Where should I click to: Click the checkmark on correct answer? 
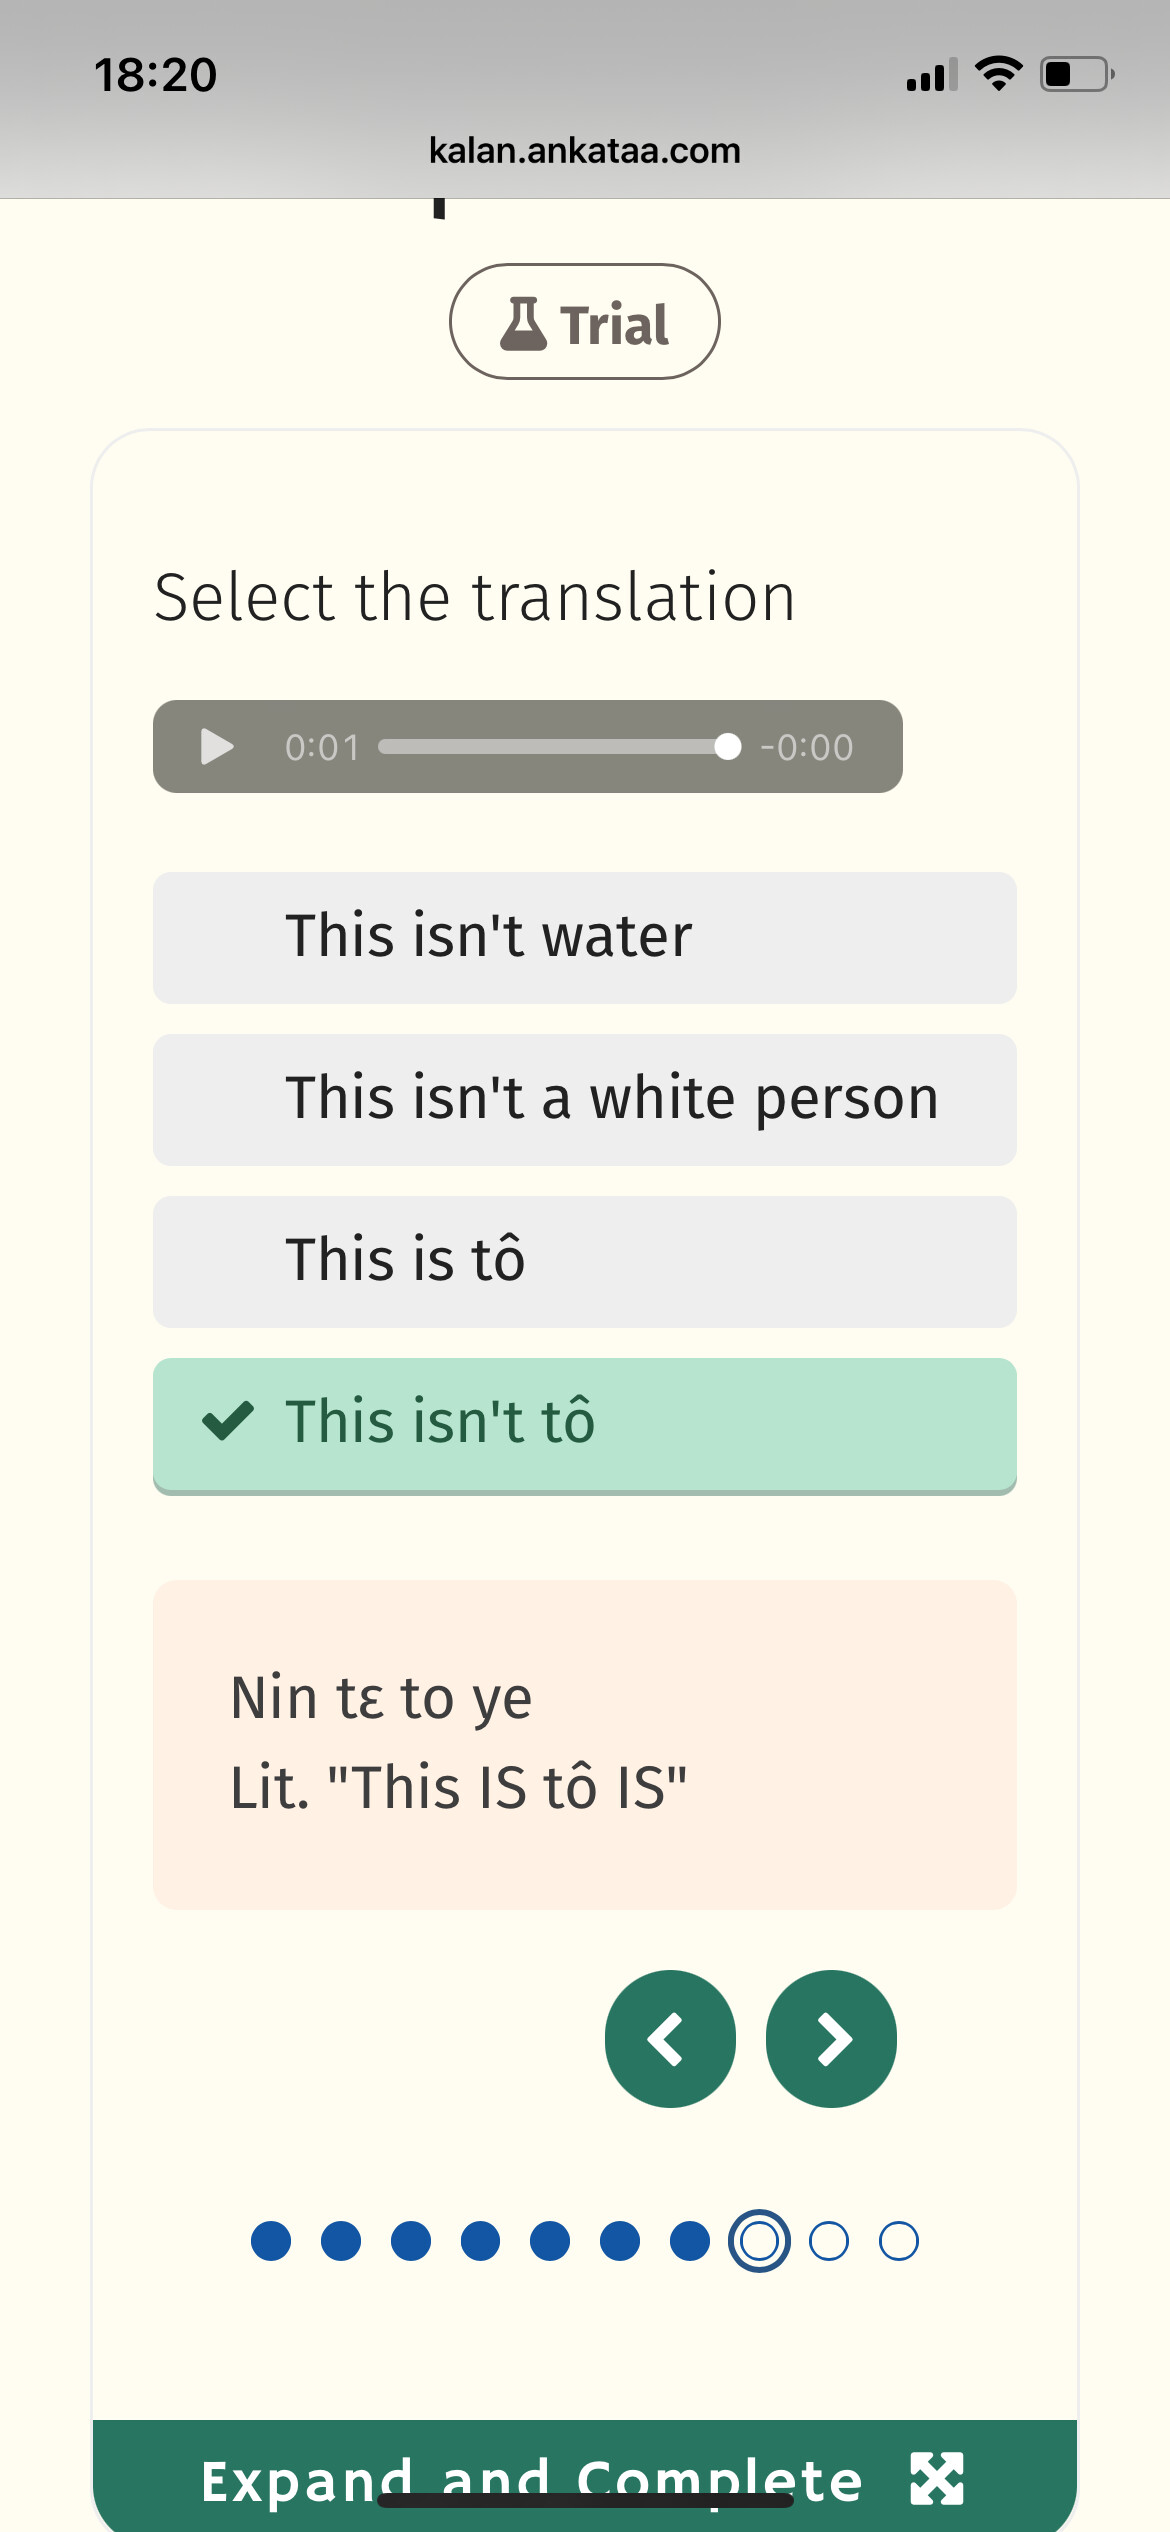pos(228,1421)
